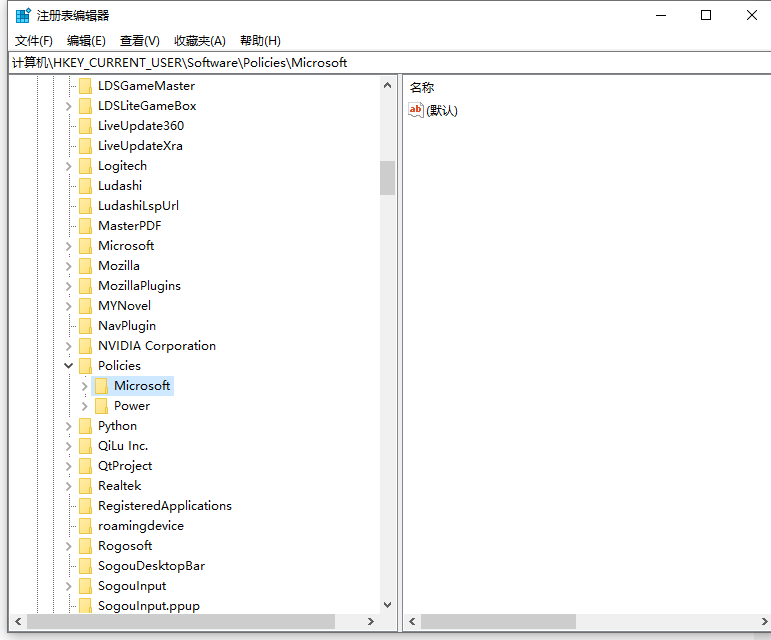This screenshot has width=771, height=640.
Task: Maximize the Registry Editor window
Action: [706, 16]
